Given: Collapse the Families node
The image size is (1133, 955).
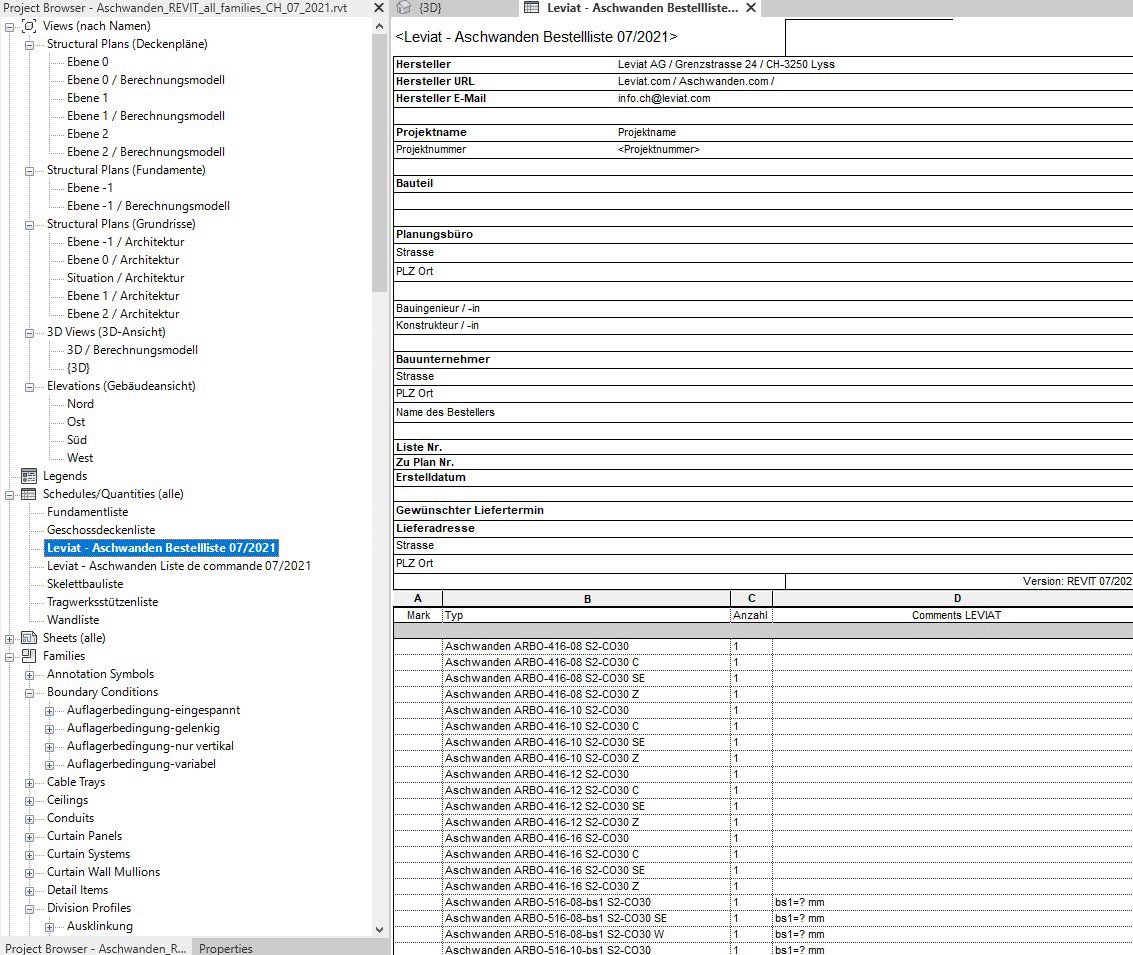Looking at the screenshot, I should [9, 657].
